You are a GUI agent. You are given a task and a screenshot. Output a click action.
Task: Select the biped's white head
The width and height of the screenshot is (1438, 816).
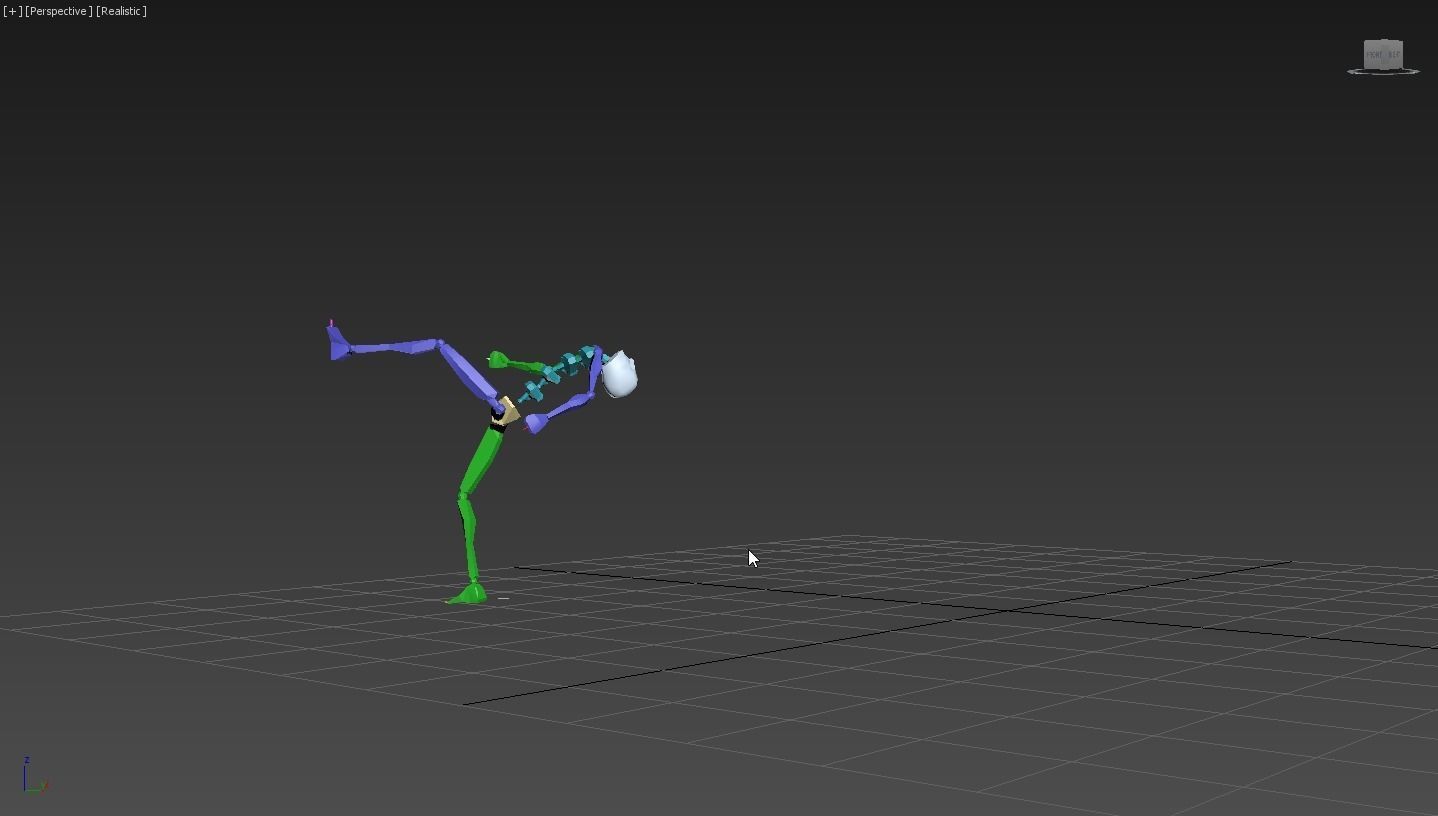(620, 375)
